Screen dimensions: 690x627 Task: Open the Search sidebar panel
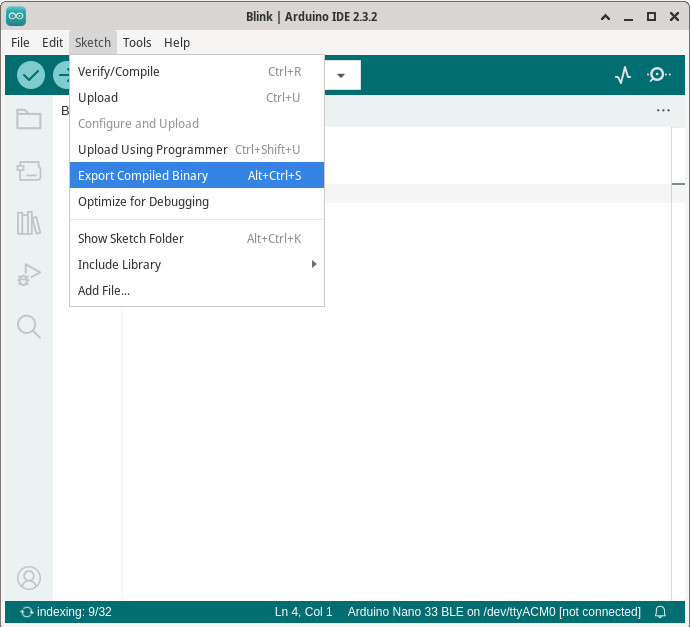(x=29, y=327)
